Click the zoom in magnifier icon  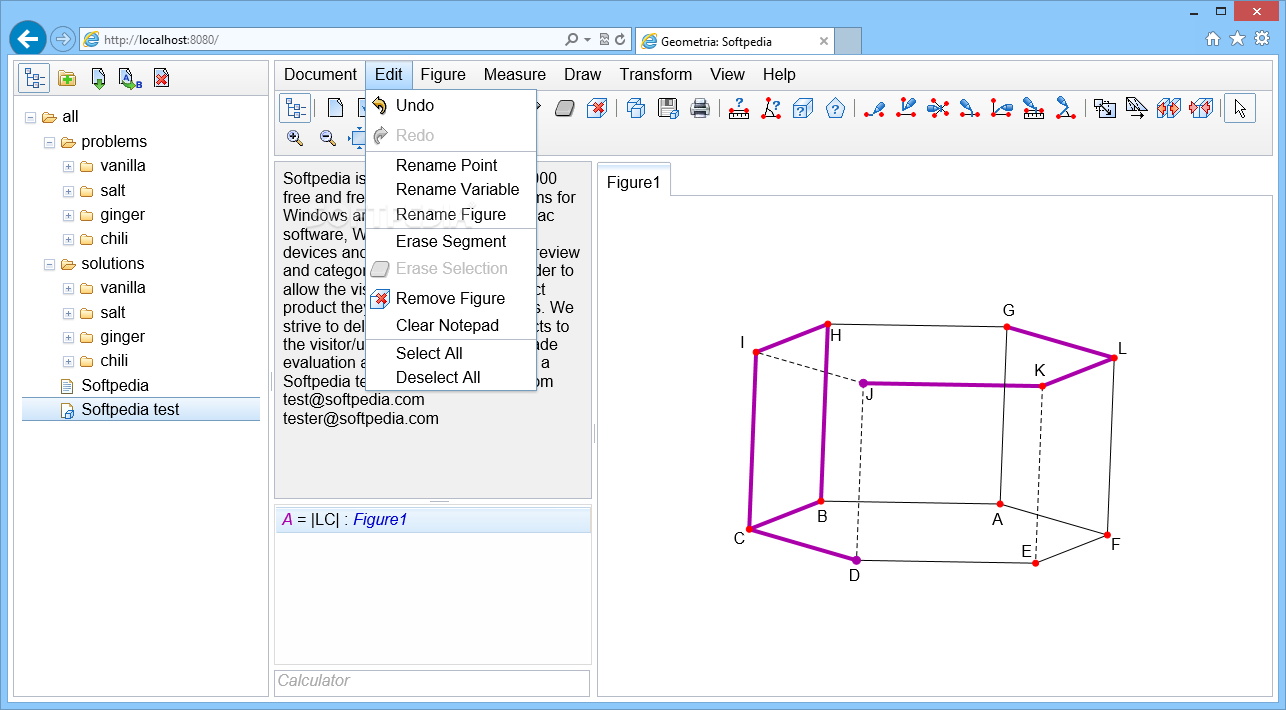(x=295, y=138)
